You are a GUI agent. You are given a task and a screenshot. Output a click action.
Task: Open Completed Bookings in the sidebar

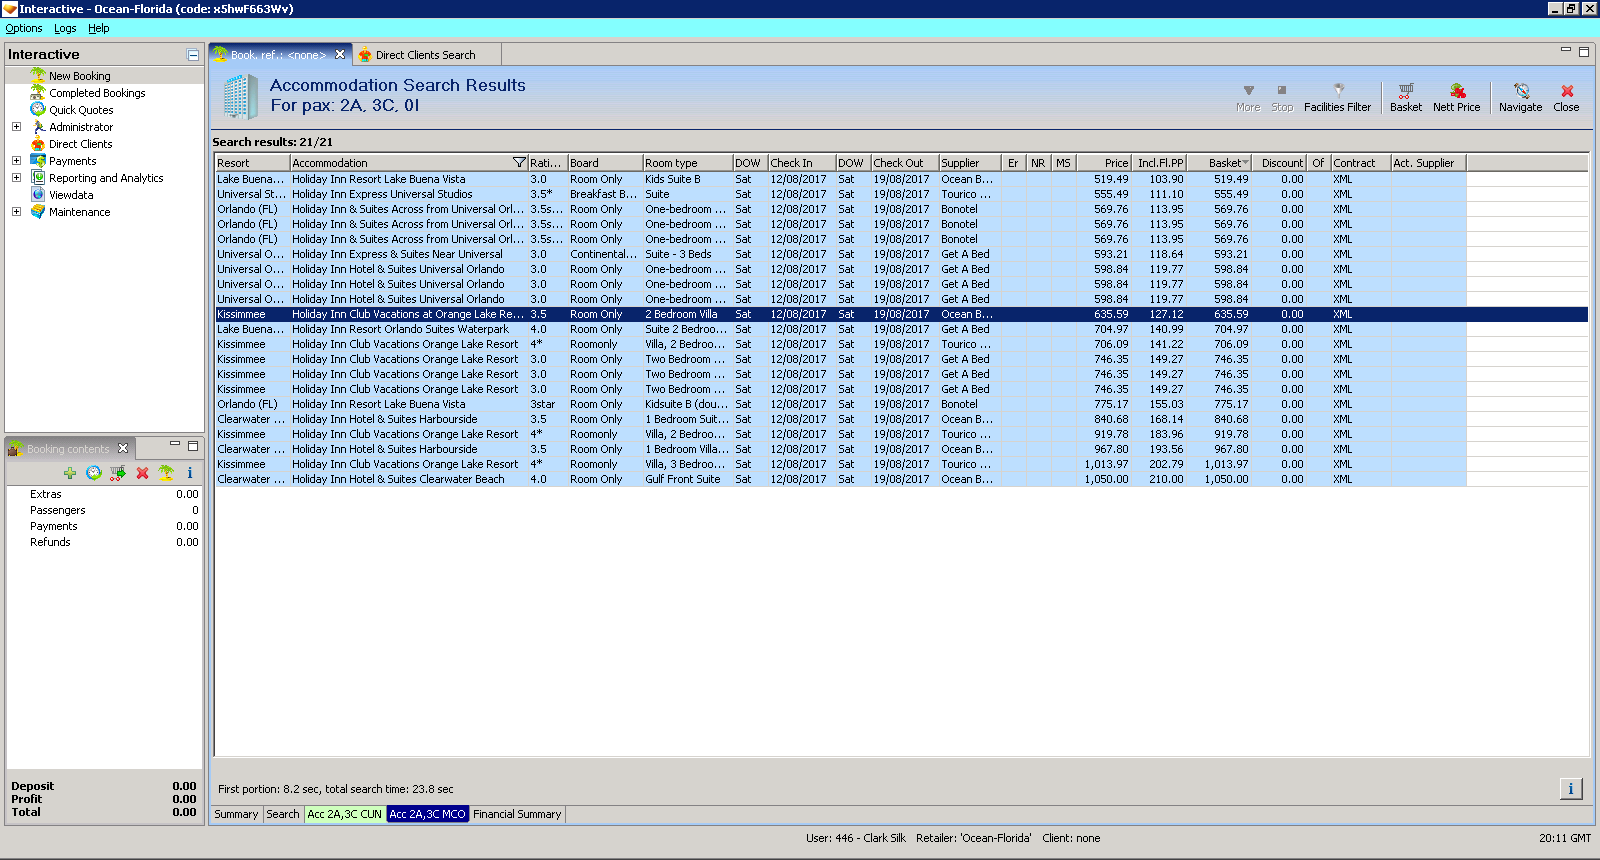coord(97,93)
